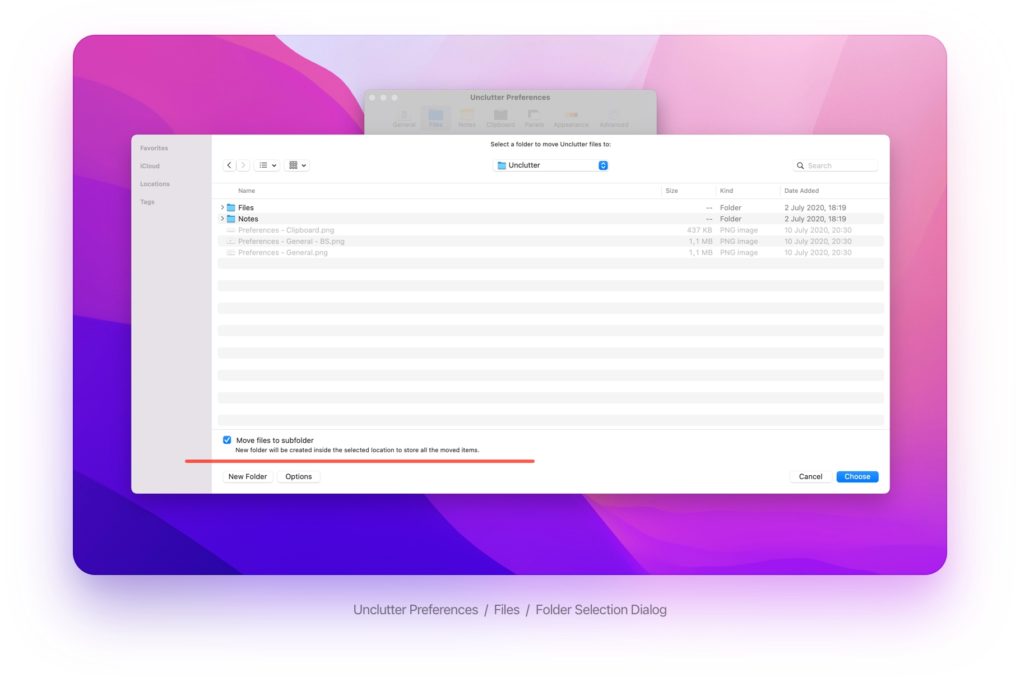Viewport: 1020px width, 677px height.
Task: Click the Choose button
Action: click(x=856, y=477)
